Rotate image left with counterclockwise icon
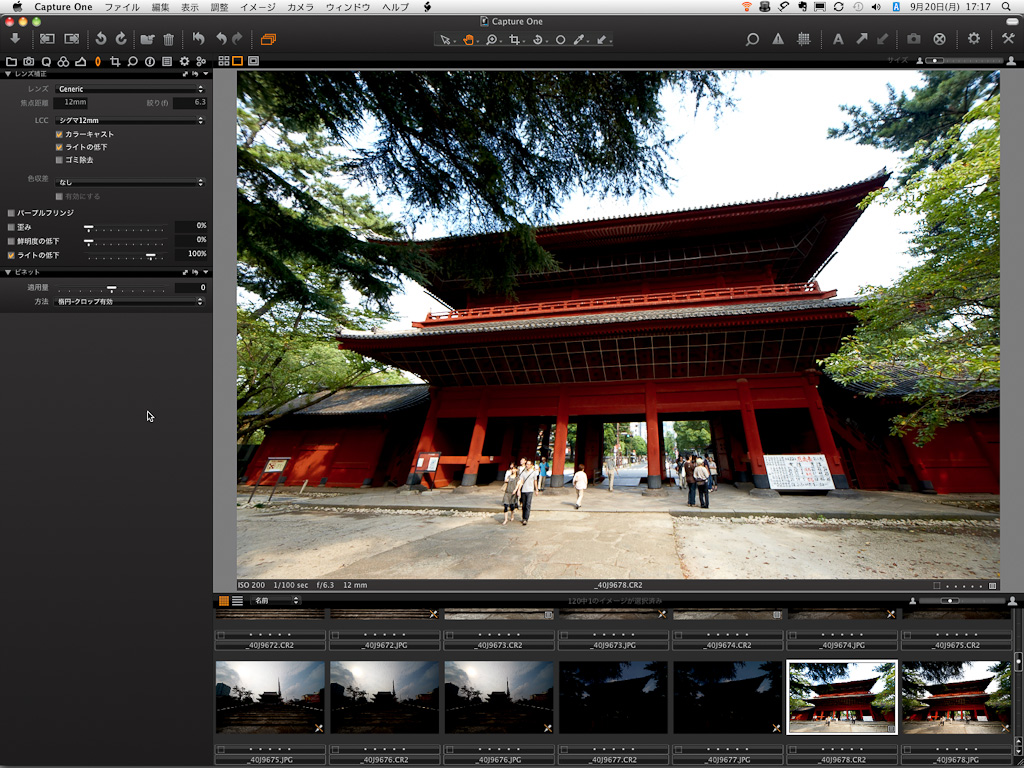 point(100,39)
